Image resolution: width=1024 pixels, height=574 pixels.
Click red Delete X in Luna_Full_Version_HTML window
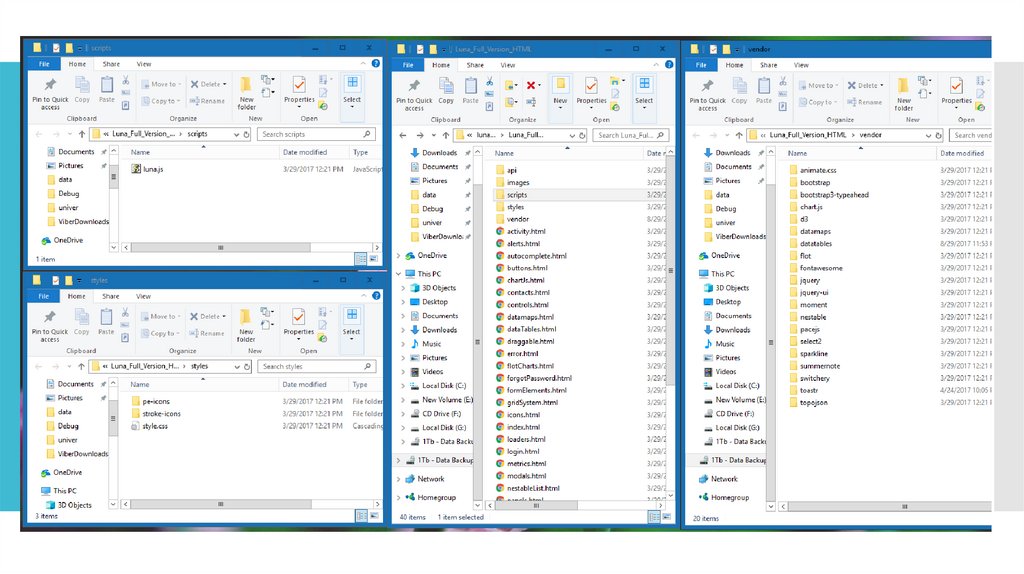pyautogui.click(x=531, y=85)
